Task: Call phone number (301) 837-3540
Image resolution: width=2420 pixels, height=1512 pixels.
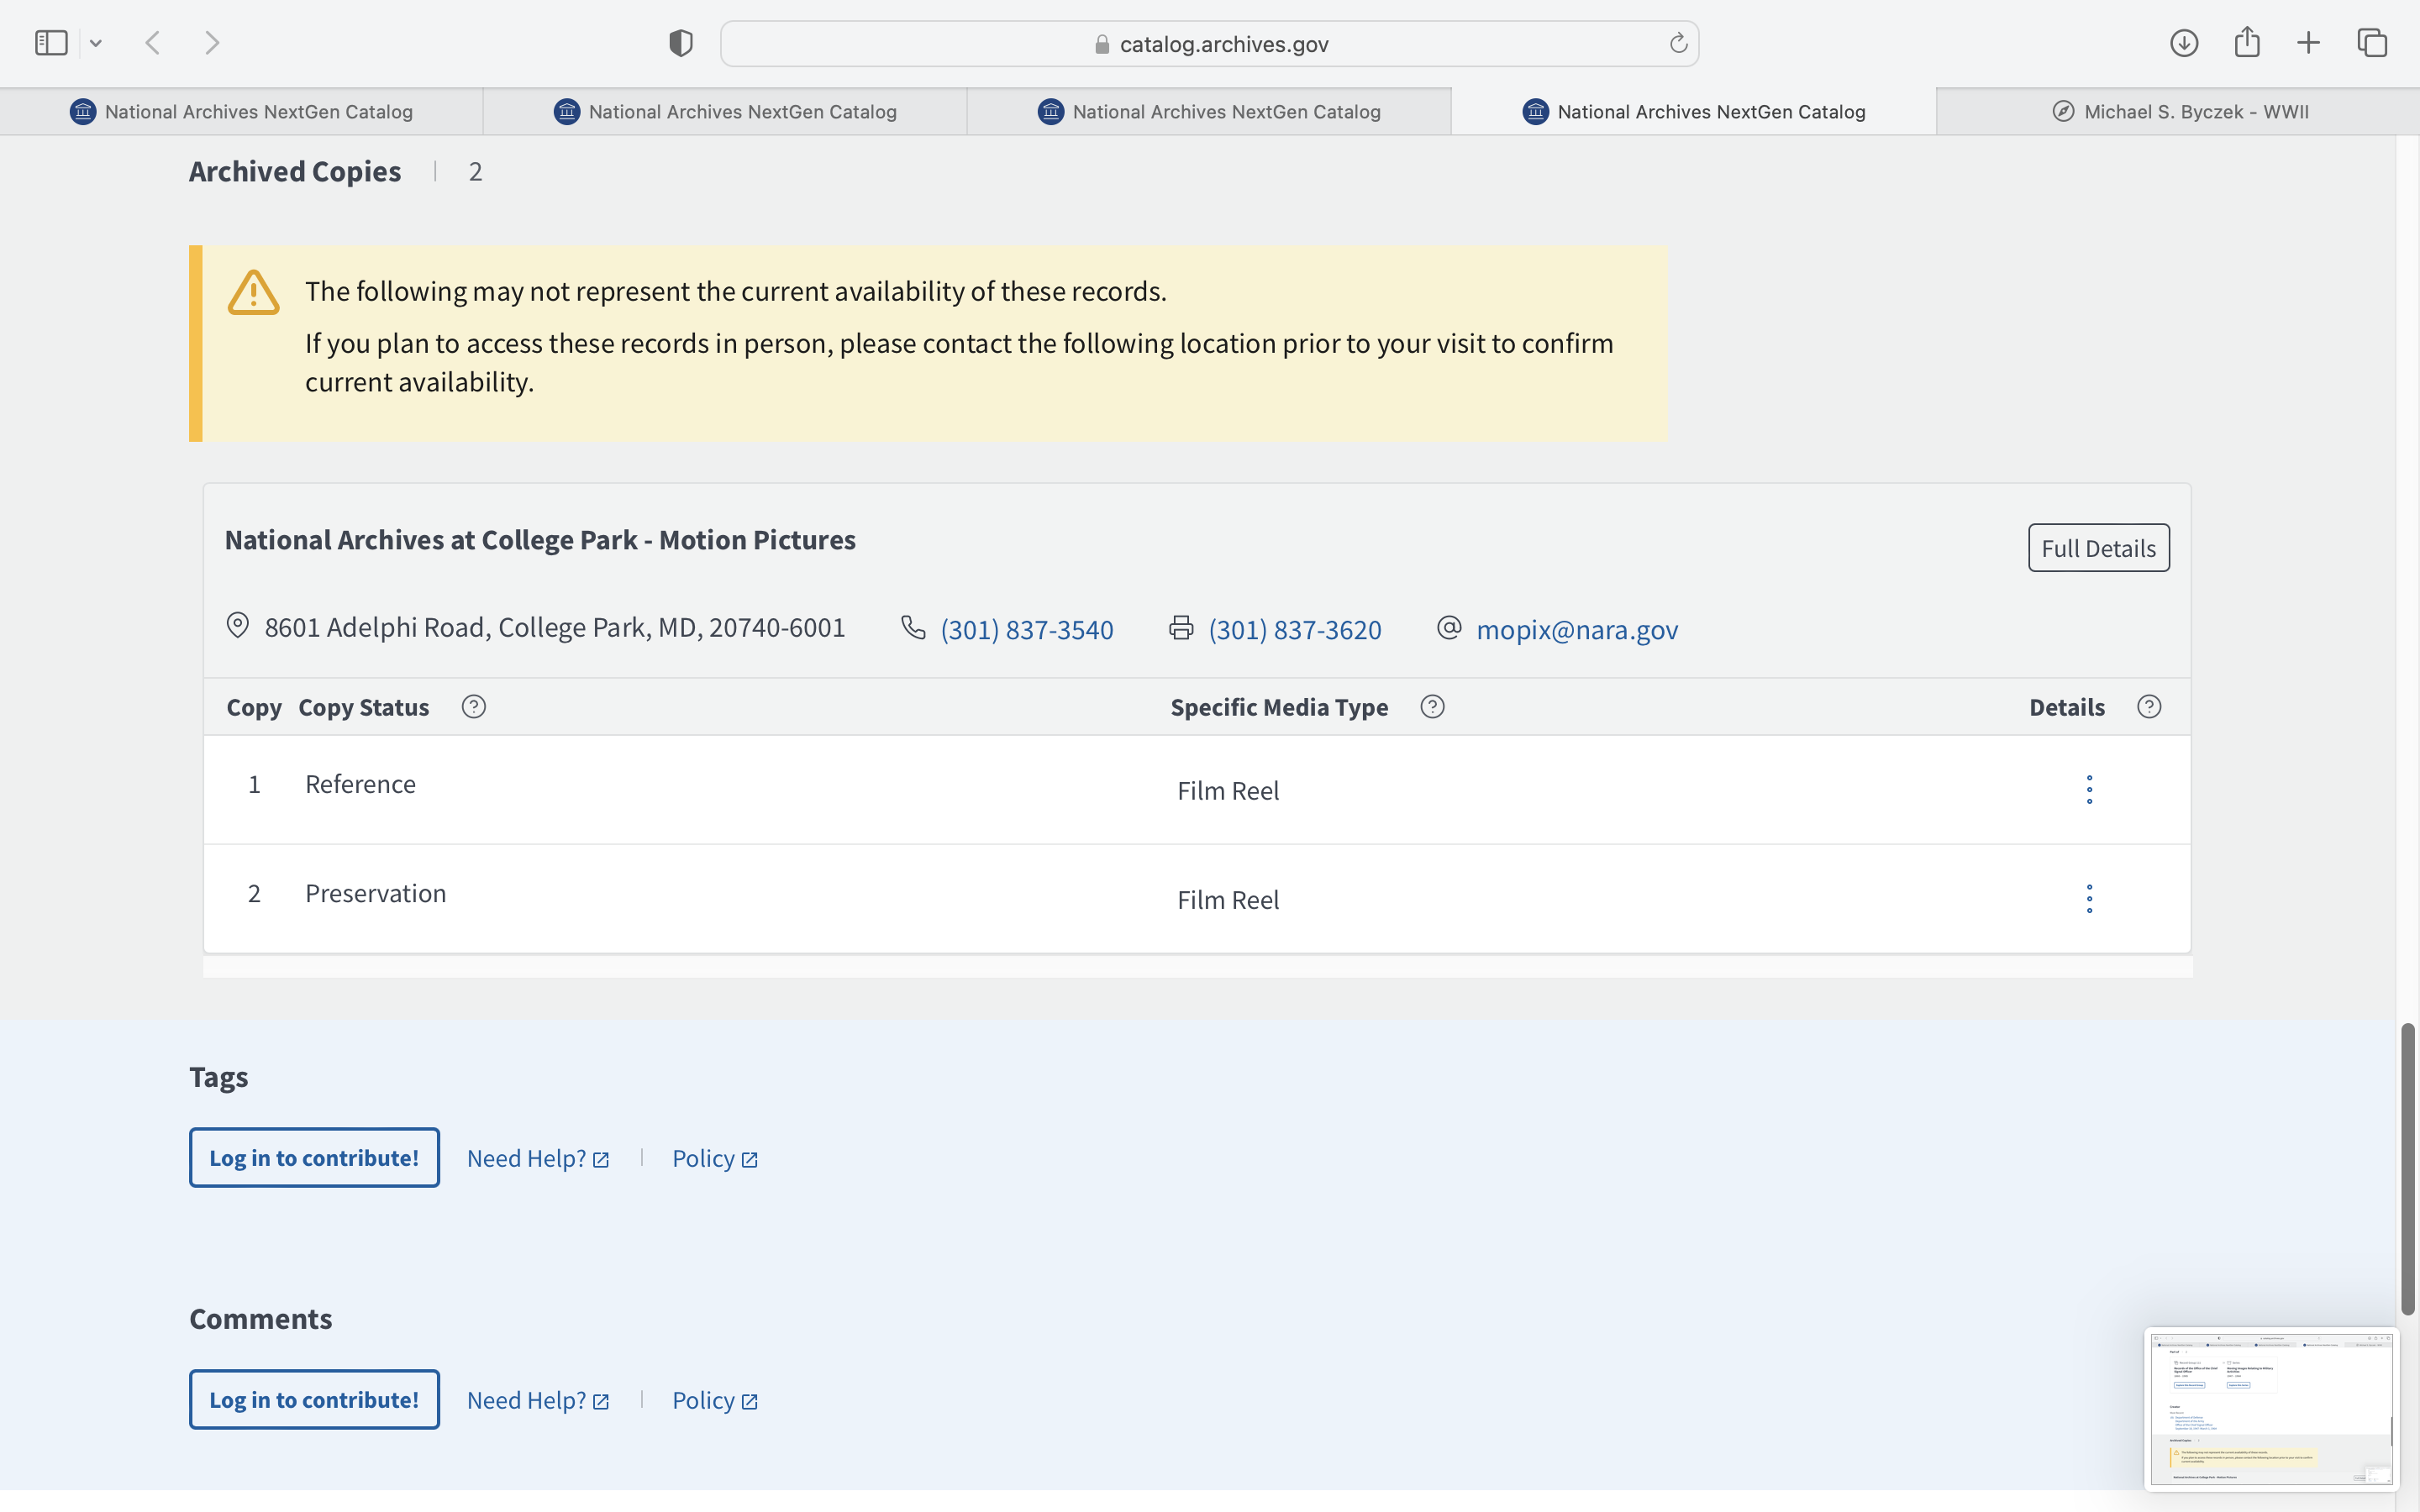Action: point(1026,630)
